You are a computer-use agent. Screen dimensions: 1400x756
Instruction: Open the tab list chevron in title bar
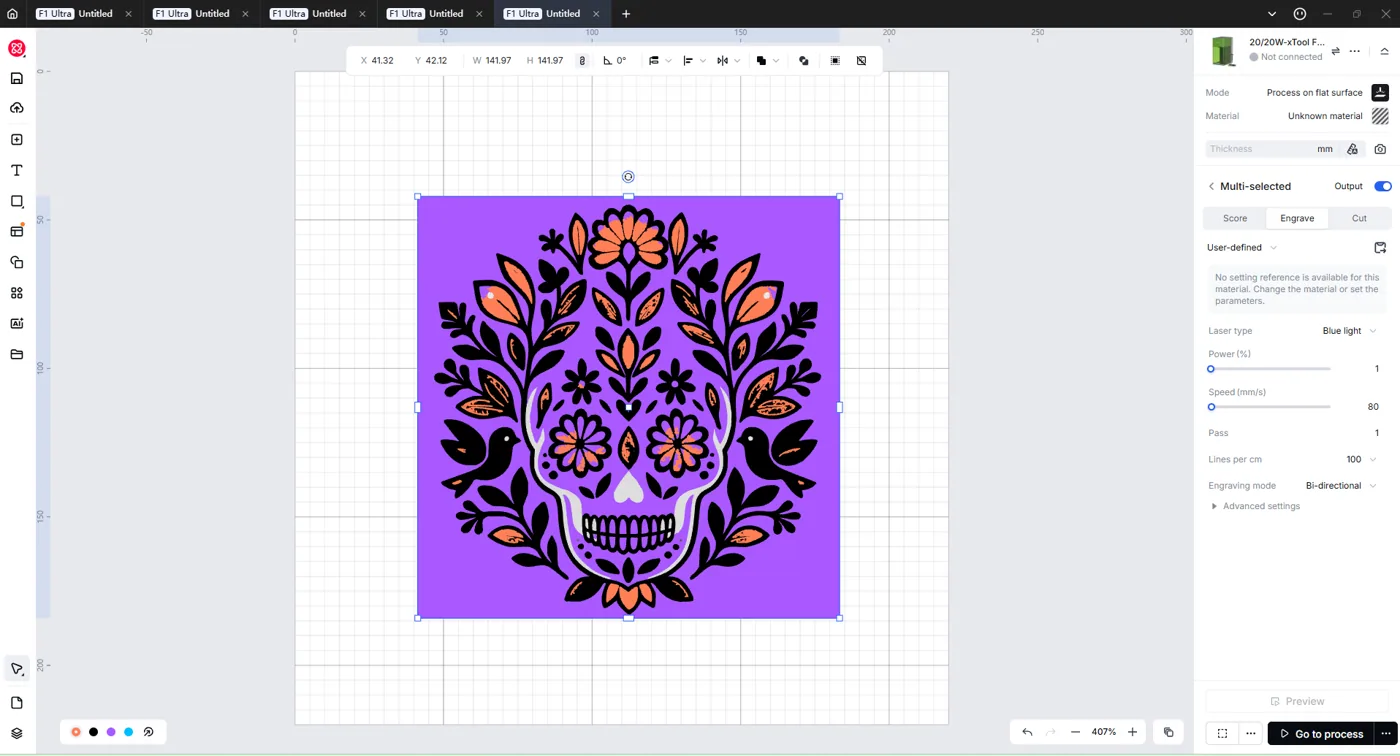(1271, 14)
